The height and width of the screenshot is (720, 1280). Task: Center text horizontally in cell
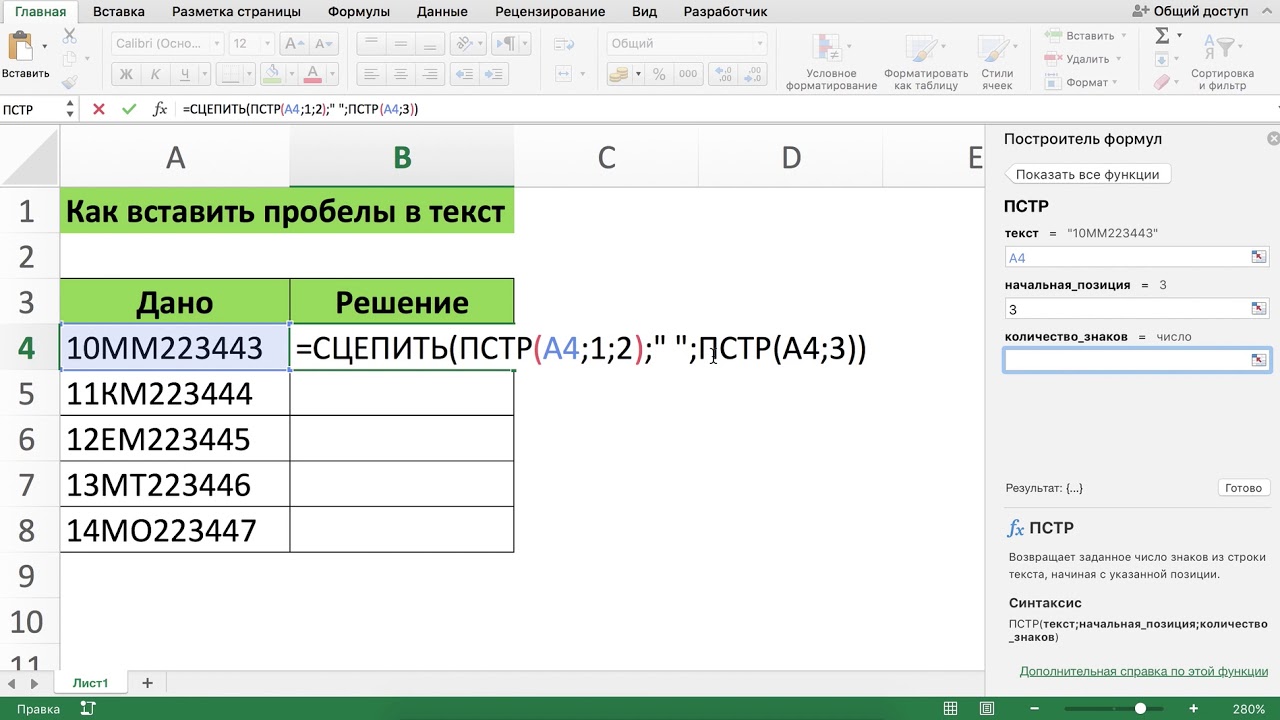(x=400, y=74)
